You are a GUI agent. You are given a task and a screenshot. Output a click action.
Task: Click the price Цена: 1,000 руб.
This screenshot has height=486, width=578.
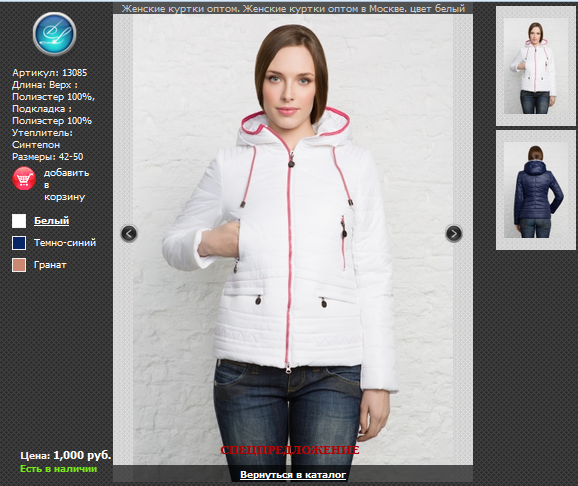click(66, 455)
